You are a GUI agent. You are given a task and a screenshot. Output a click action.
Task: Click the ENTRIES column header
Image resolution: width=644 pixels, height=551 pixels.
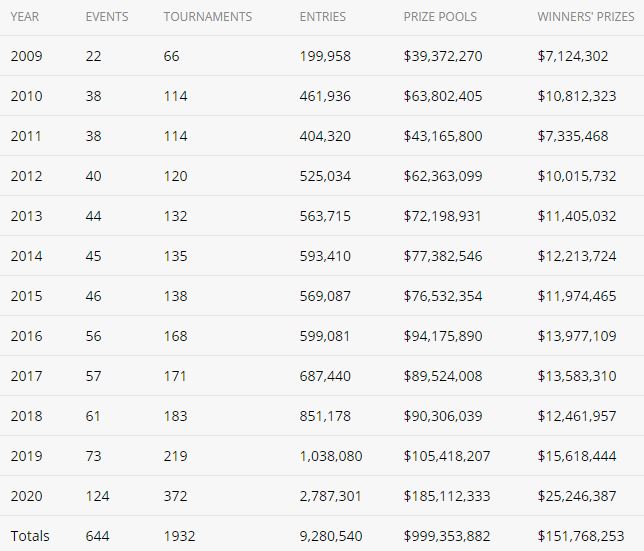[x=322, y=17]
